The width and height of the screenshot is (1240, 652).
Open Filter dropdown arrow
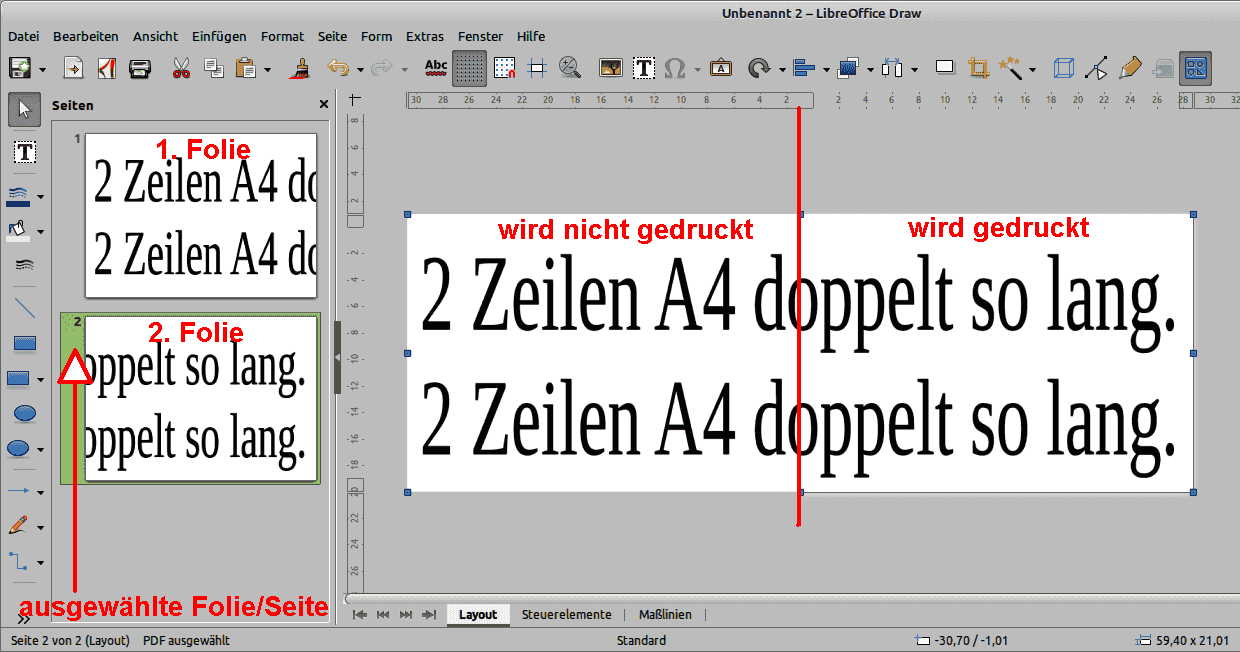pos(1033,69)
